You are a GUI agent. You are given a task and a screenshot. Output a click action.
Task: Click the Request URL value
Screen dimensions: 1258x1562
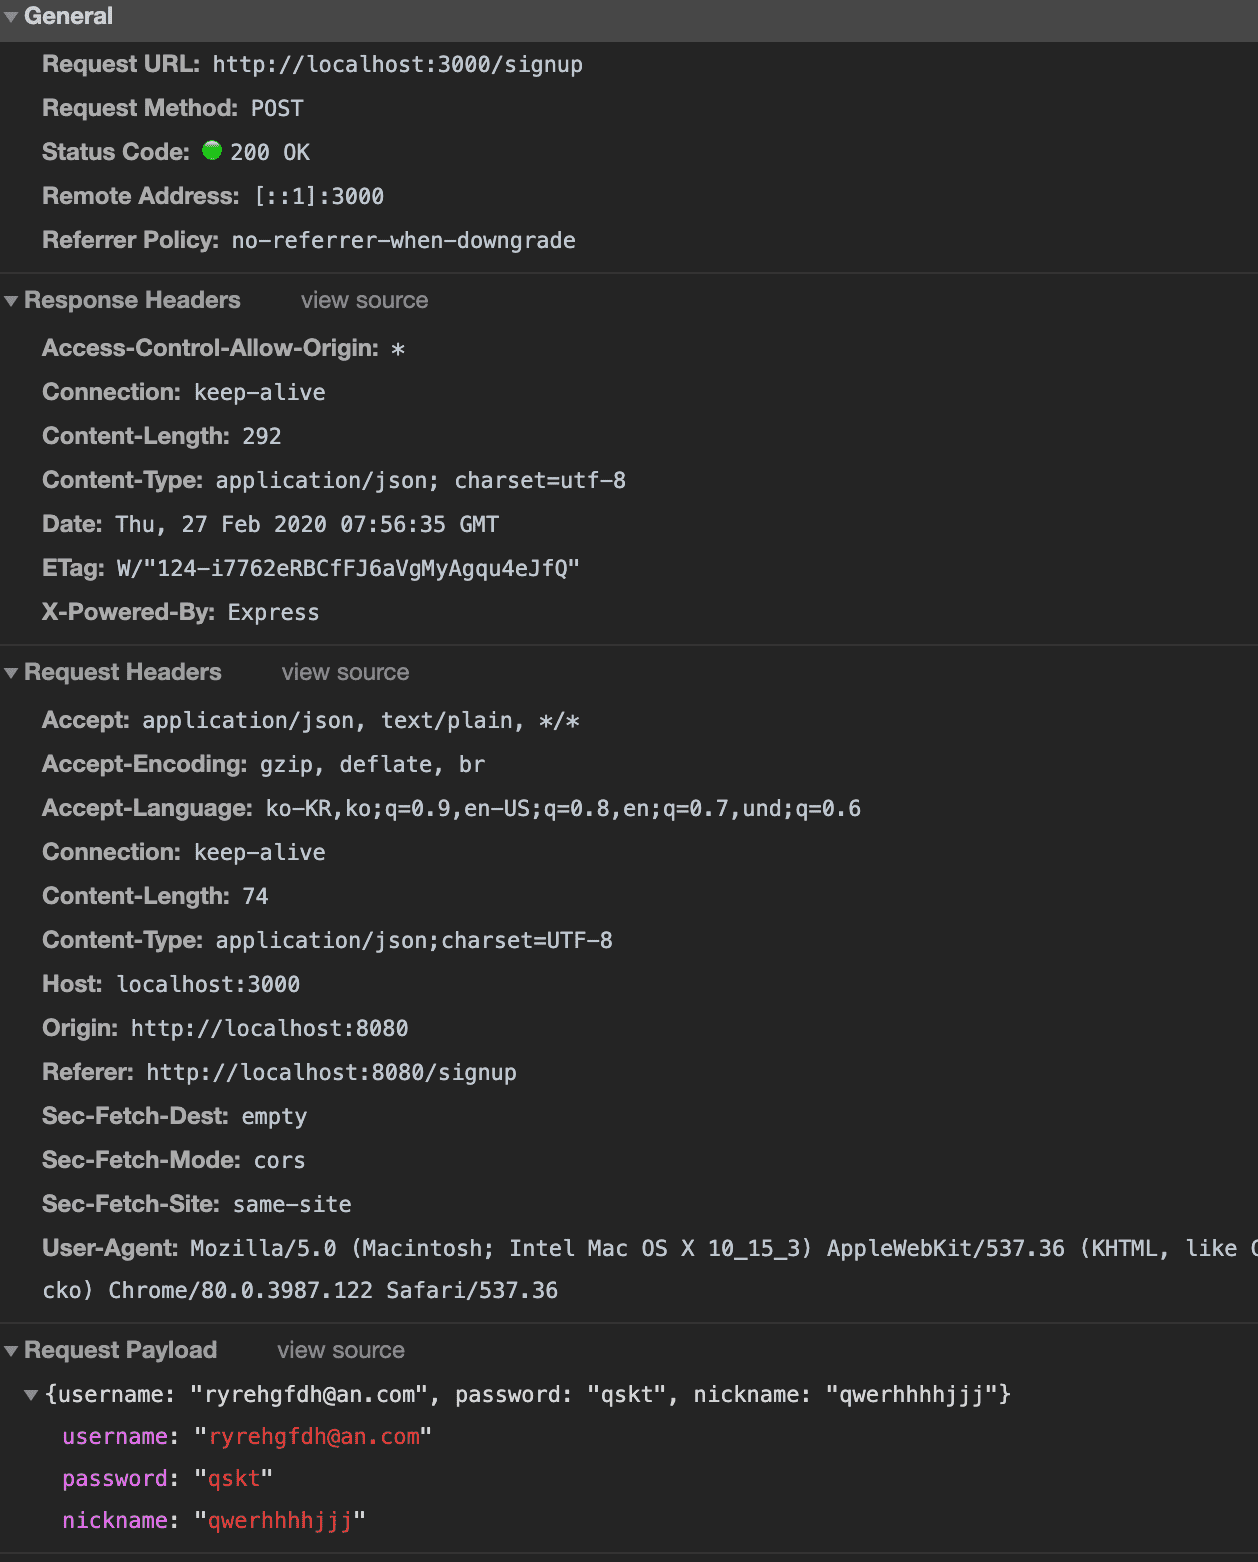[397, 65]
